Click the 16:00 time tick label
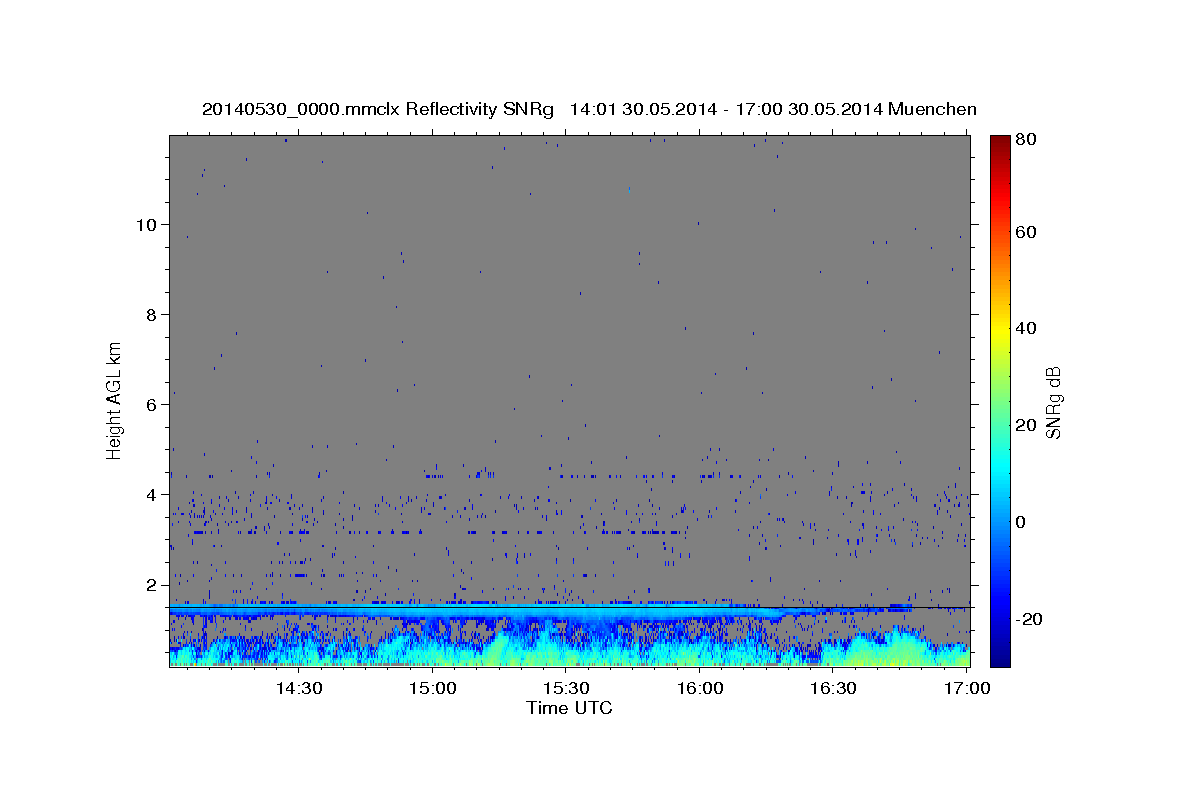1200x800 pixels. point(700,689)
